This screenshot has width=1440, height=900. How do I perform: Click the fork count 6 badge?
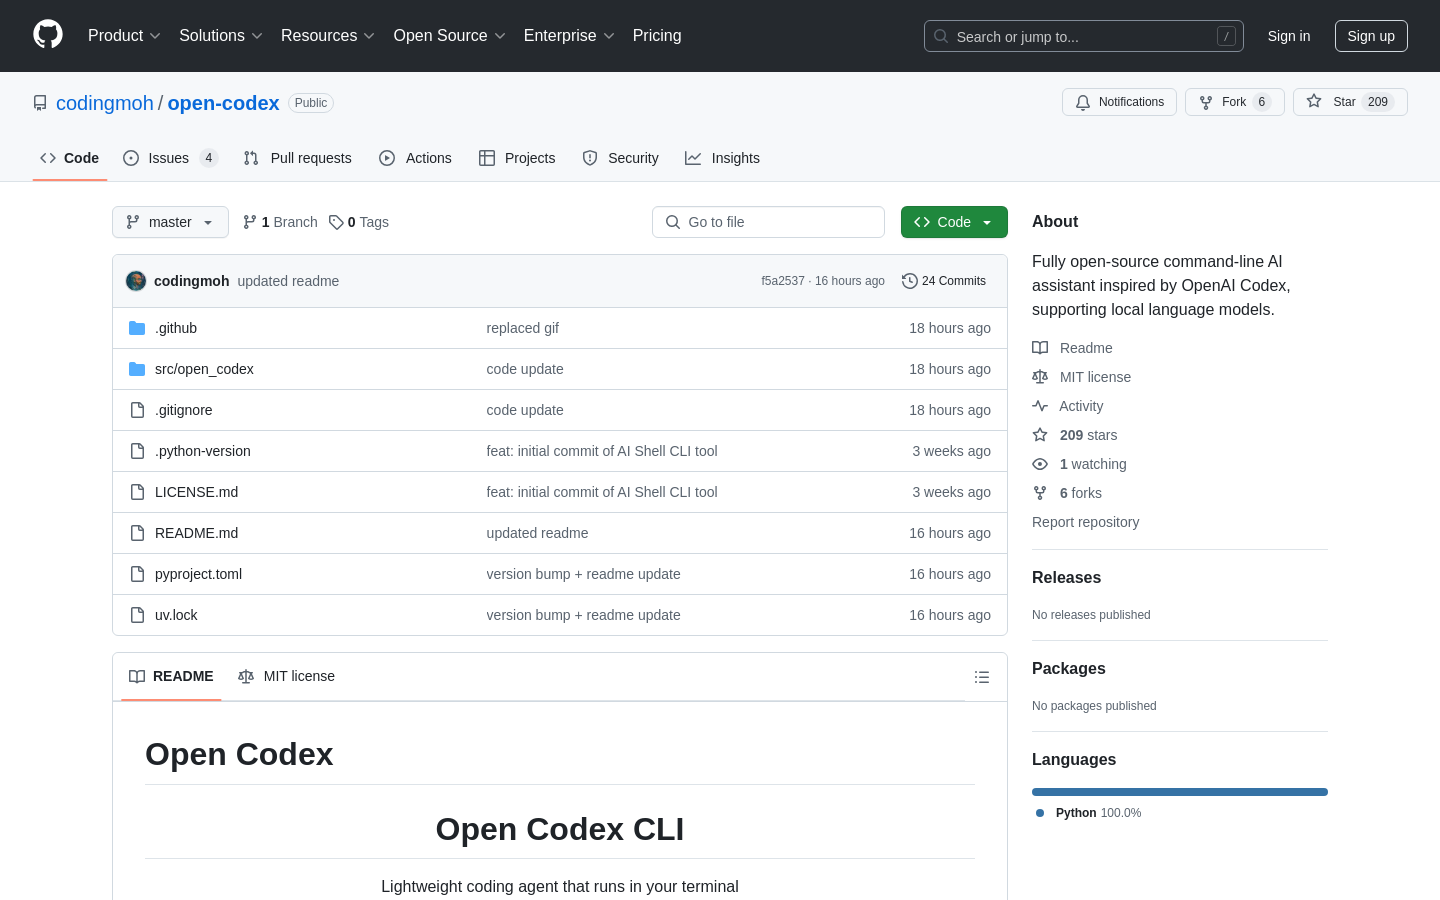[x=1262, y=102]
